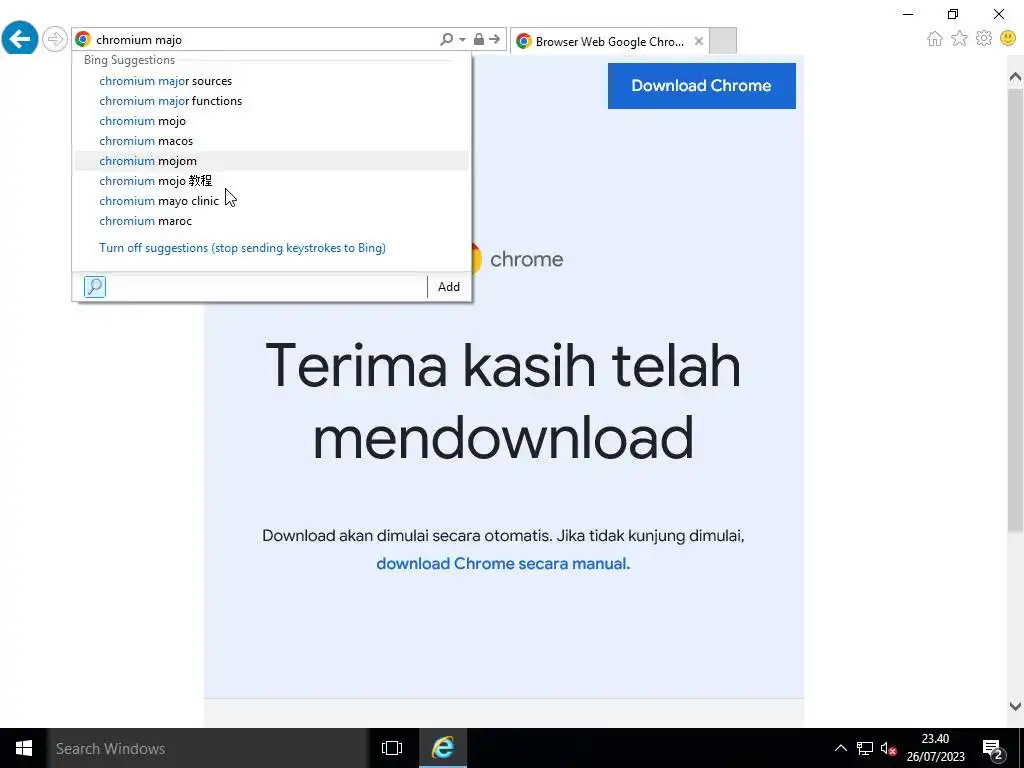Click the greyed Forward arrow button
Image resolution: width=1024 pixels, height=768 pixels.
coord(55,39)
